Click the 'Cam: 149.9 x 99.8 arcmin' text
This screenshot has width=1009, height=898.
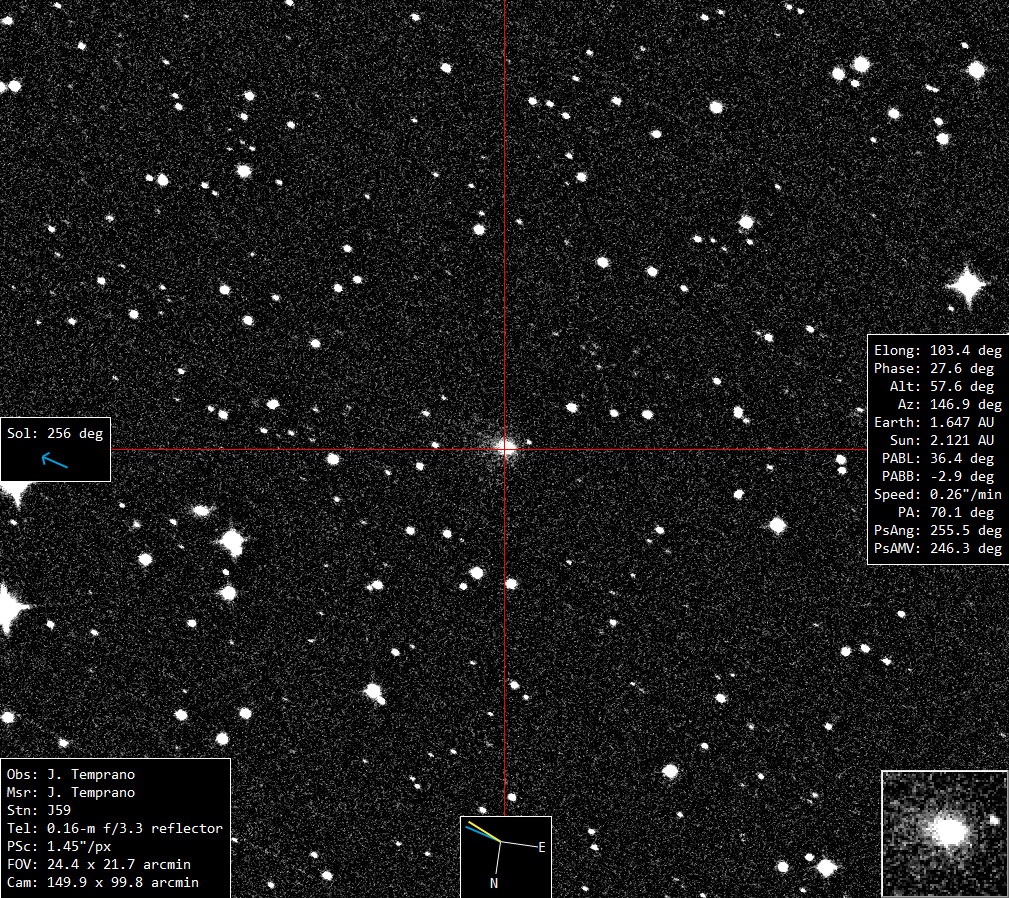click(x=102, y=883)
